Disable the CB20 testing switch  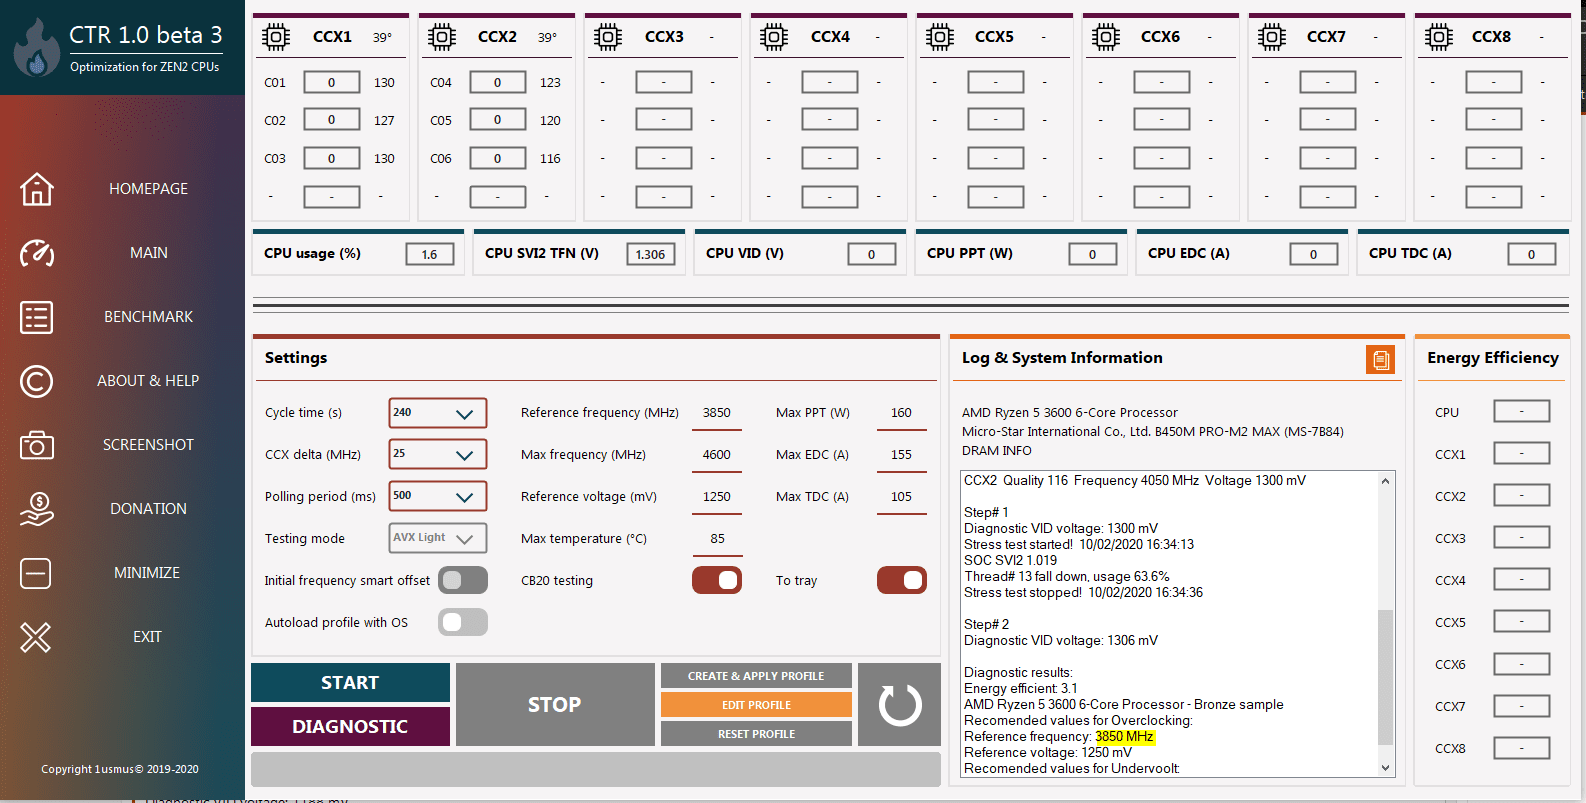pyautogui.click(x=717, y=580)
